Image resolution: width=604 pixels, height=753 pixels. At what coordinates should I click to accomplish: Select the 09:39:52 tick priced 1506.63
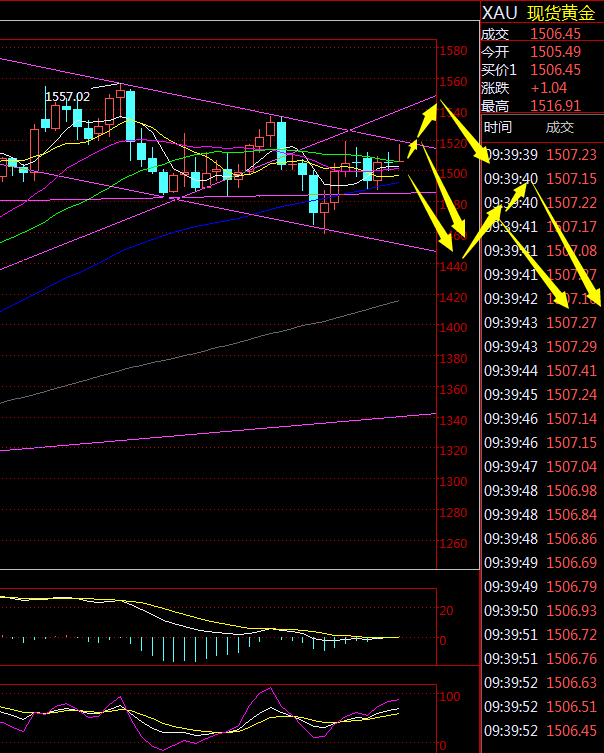coord(541,682)
